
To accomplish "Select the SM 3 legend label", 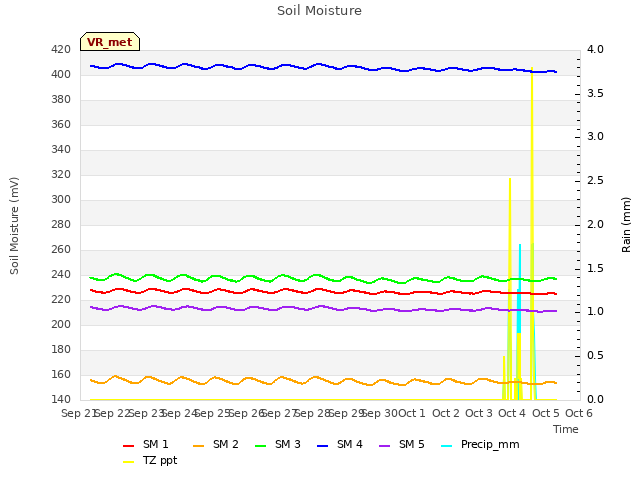I will click(x=288, y=444).
